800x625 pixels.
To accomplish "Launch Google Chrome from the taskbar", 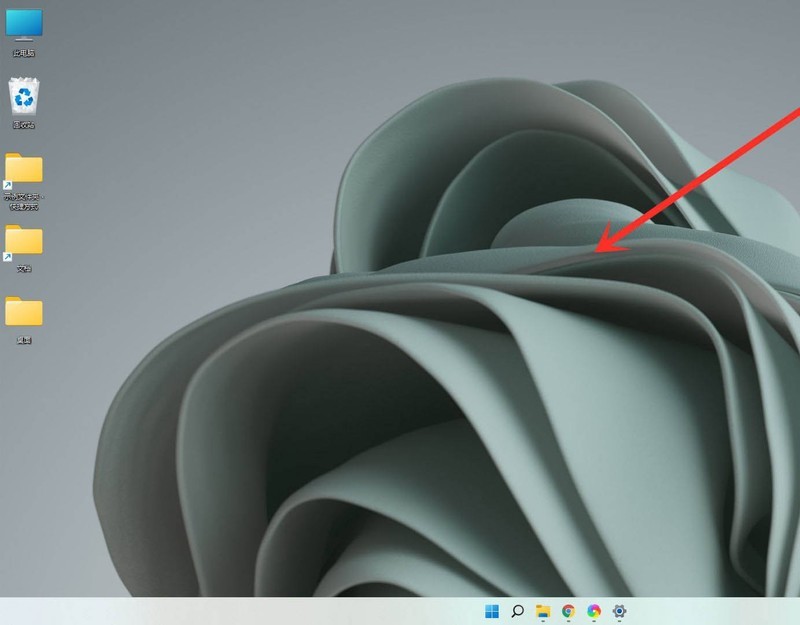I will [569, 611].
